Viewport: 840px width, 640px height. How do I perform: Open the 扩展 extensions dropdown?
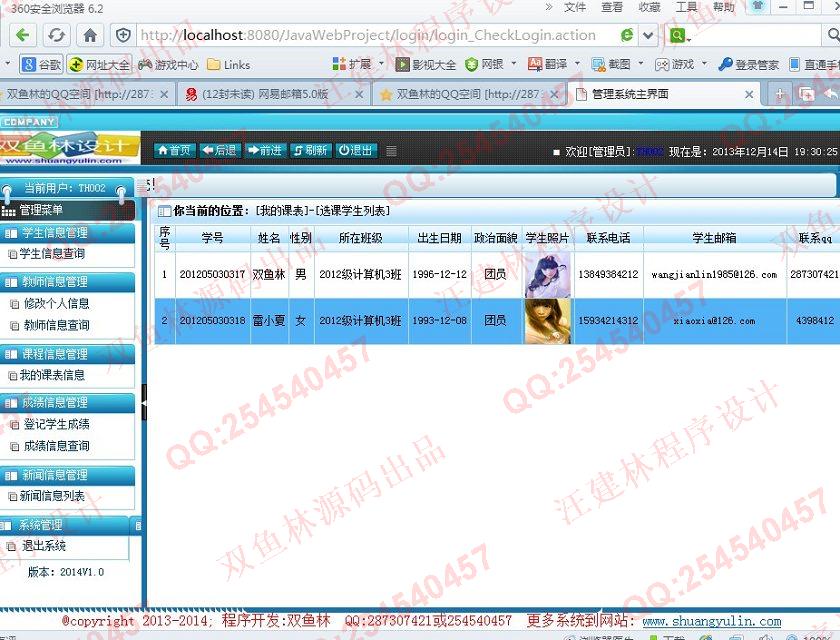tap(358, 65)
